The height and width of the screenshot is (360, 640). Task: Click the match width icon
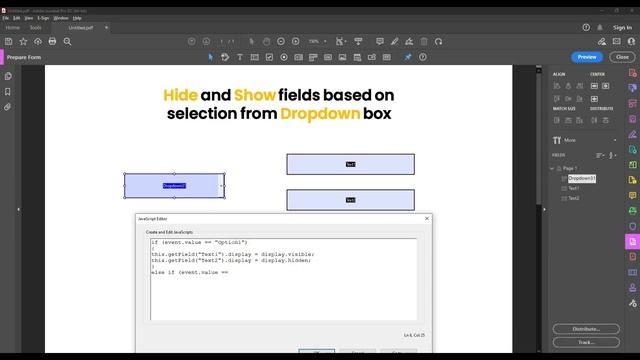click(568, 120)
